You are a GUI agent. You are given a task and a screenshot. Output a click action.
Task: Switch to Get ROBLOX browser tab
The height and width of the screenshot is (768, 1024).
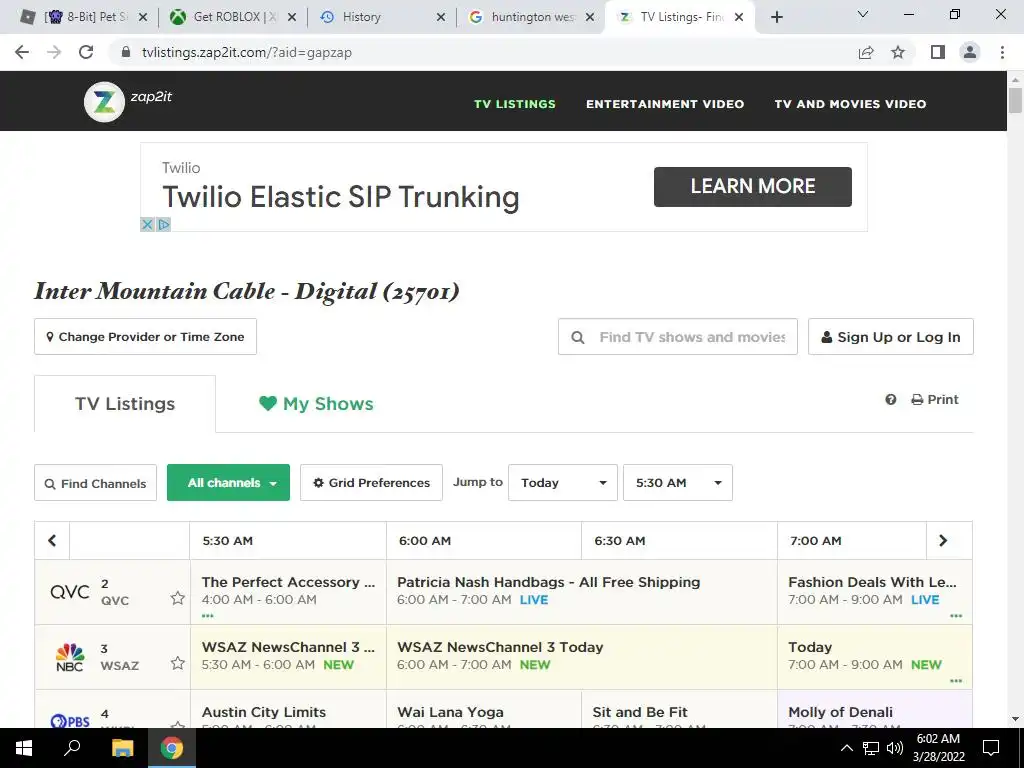tap(232, 17)
